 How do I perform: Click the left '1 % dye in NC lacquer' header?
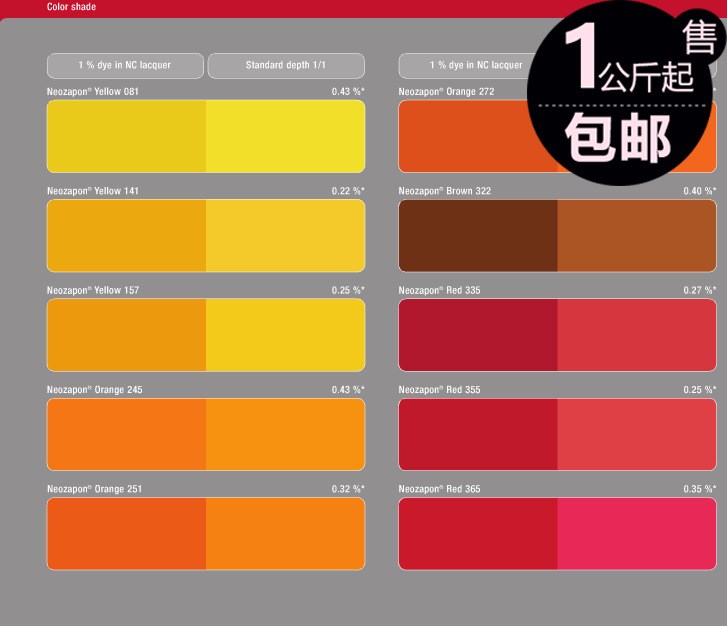coord(125,65)
